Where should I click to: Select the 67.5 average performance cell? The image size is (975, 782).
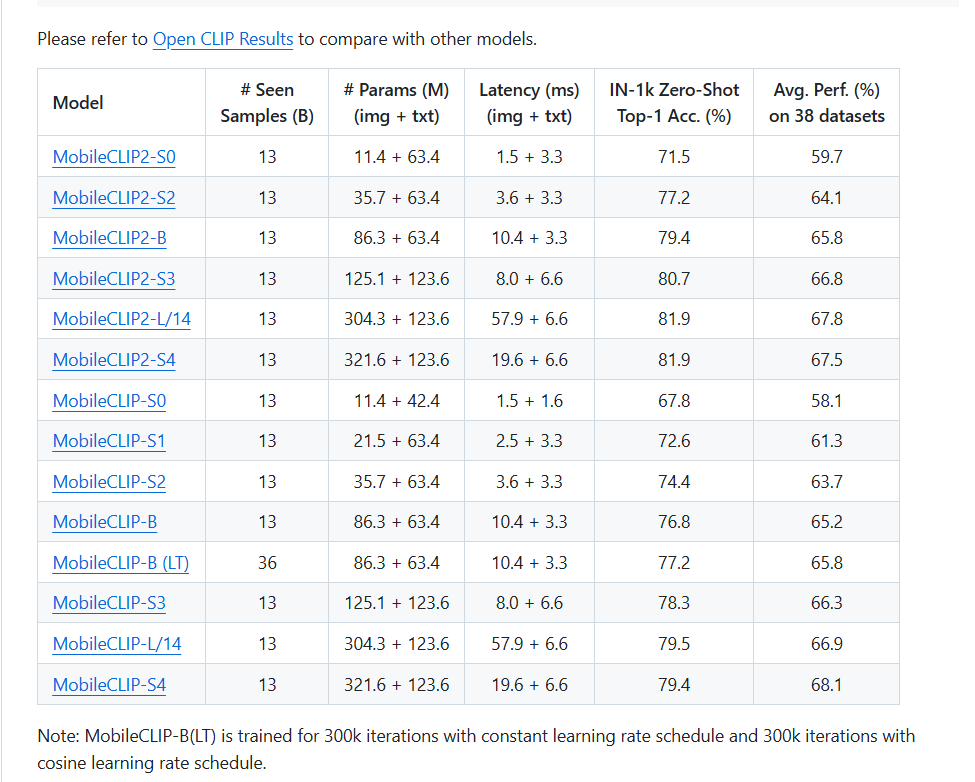click(x=826, y=360)
